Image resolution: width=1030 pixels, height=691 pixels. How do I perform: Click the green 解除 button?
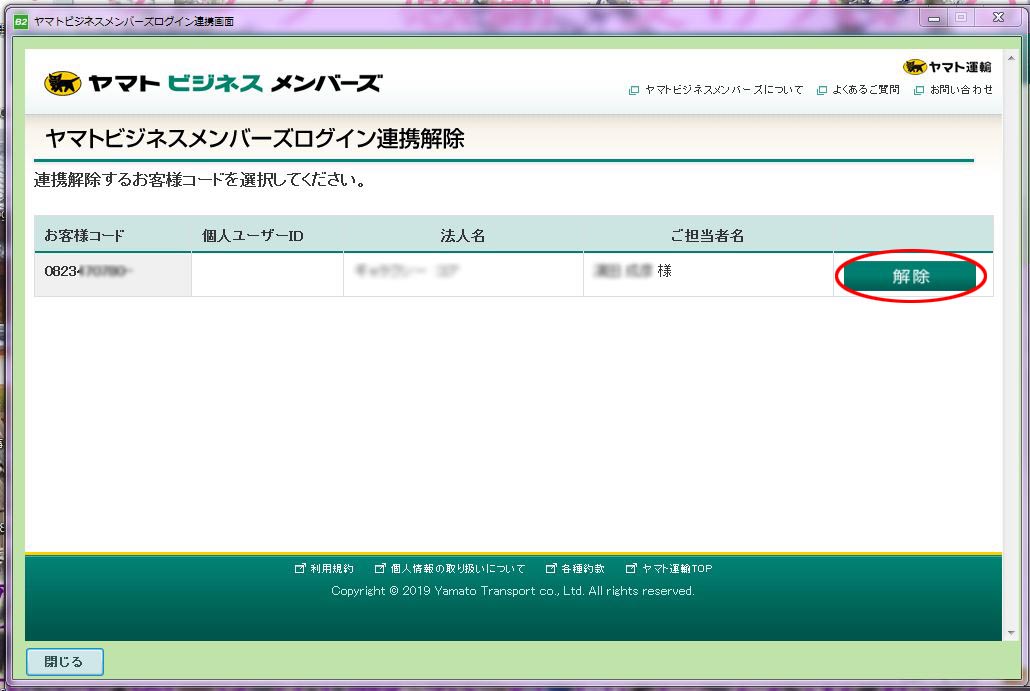pos(910,276)
